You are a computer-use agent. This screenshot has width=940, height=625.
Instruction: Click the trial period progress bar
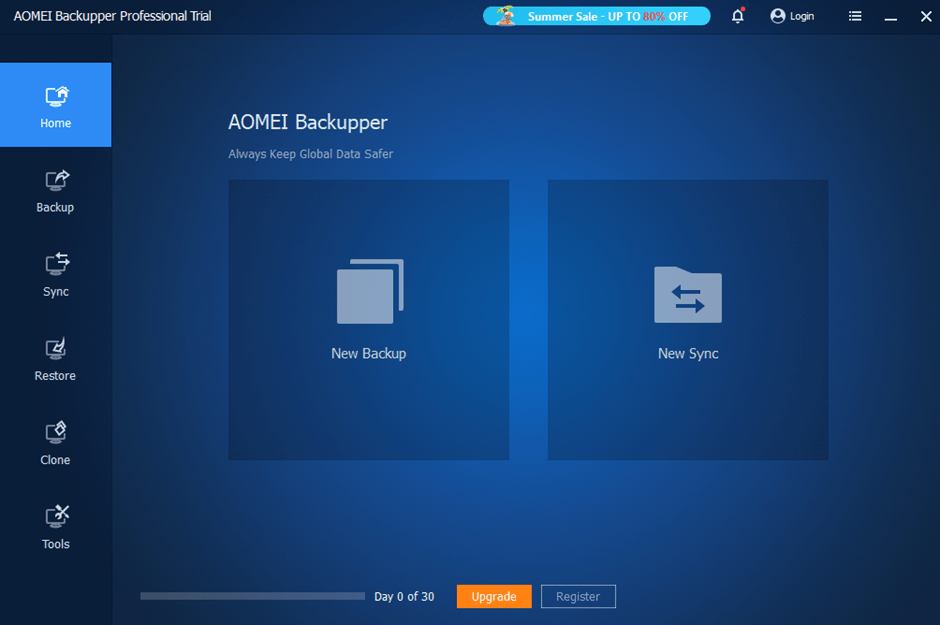(x=252, y=596)
